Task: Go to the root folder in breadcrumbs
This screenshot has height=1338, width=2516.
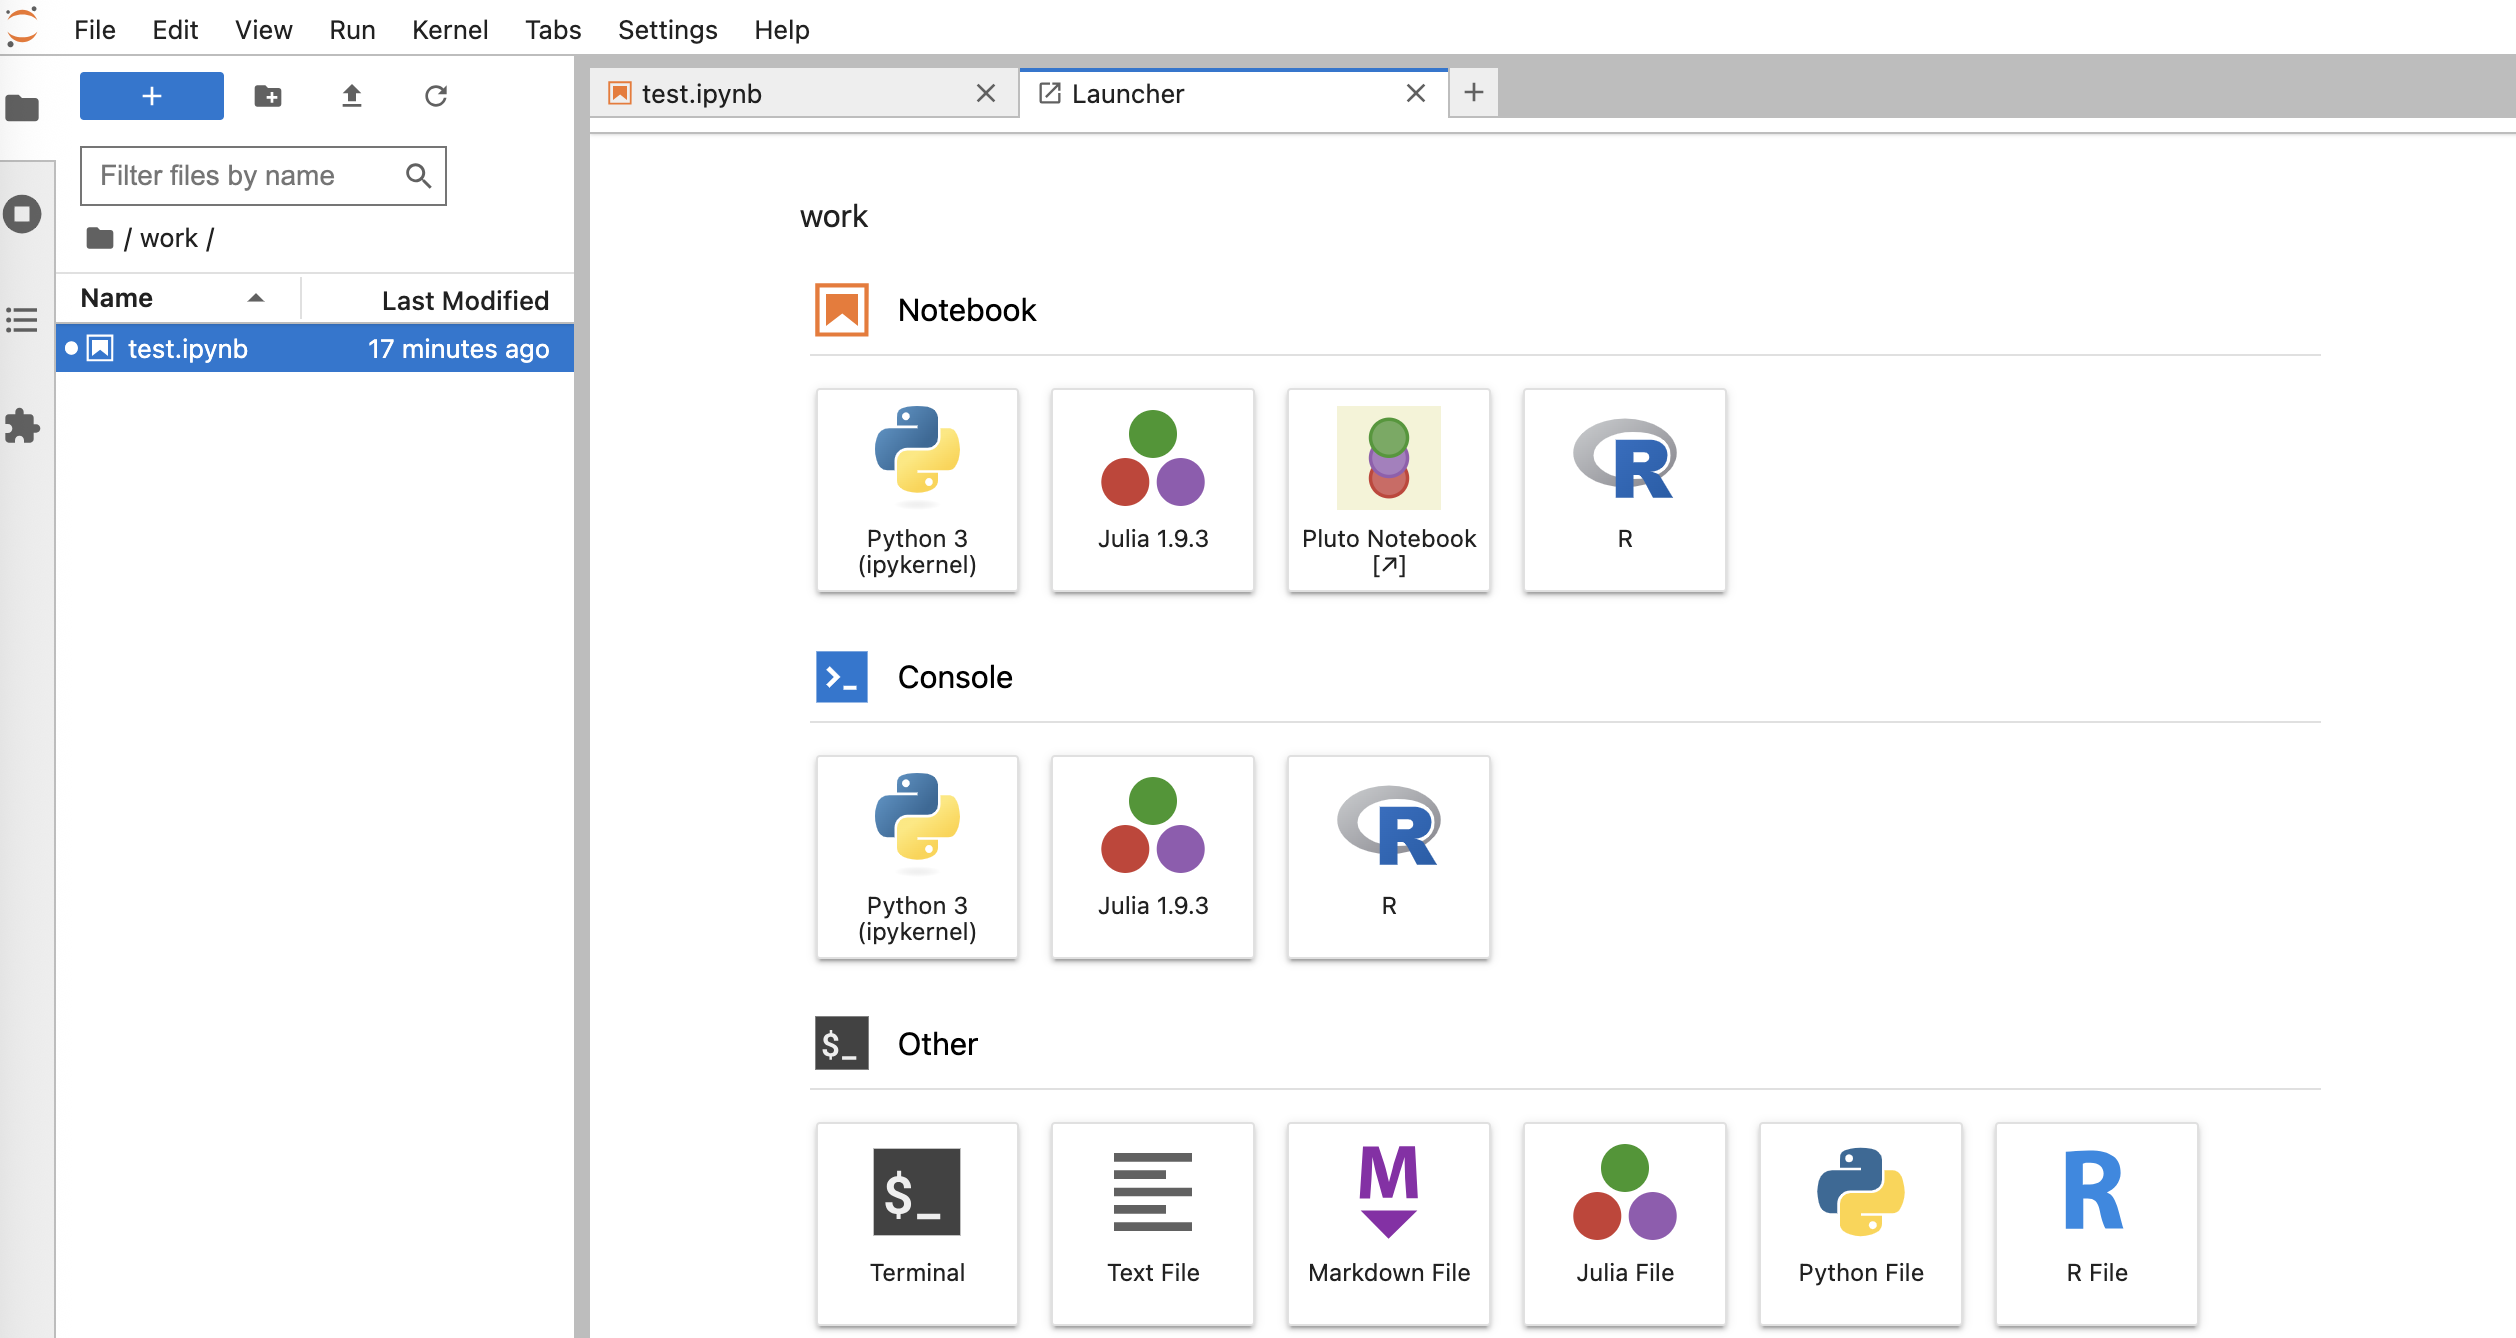Action: click(100, 238)
